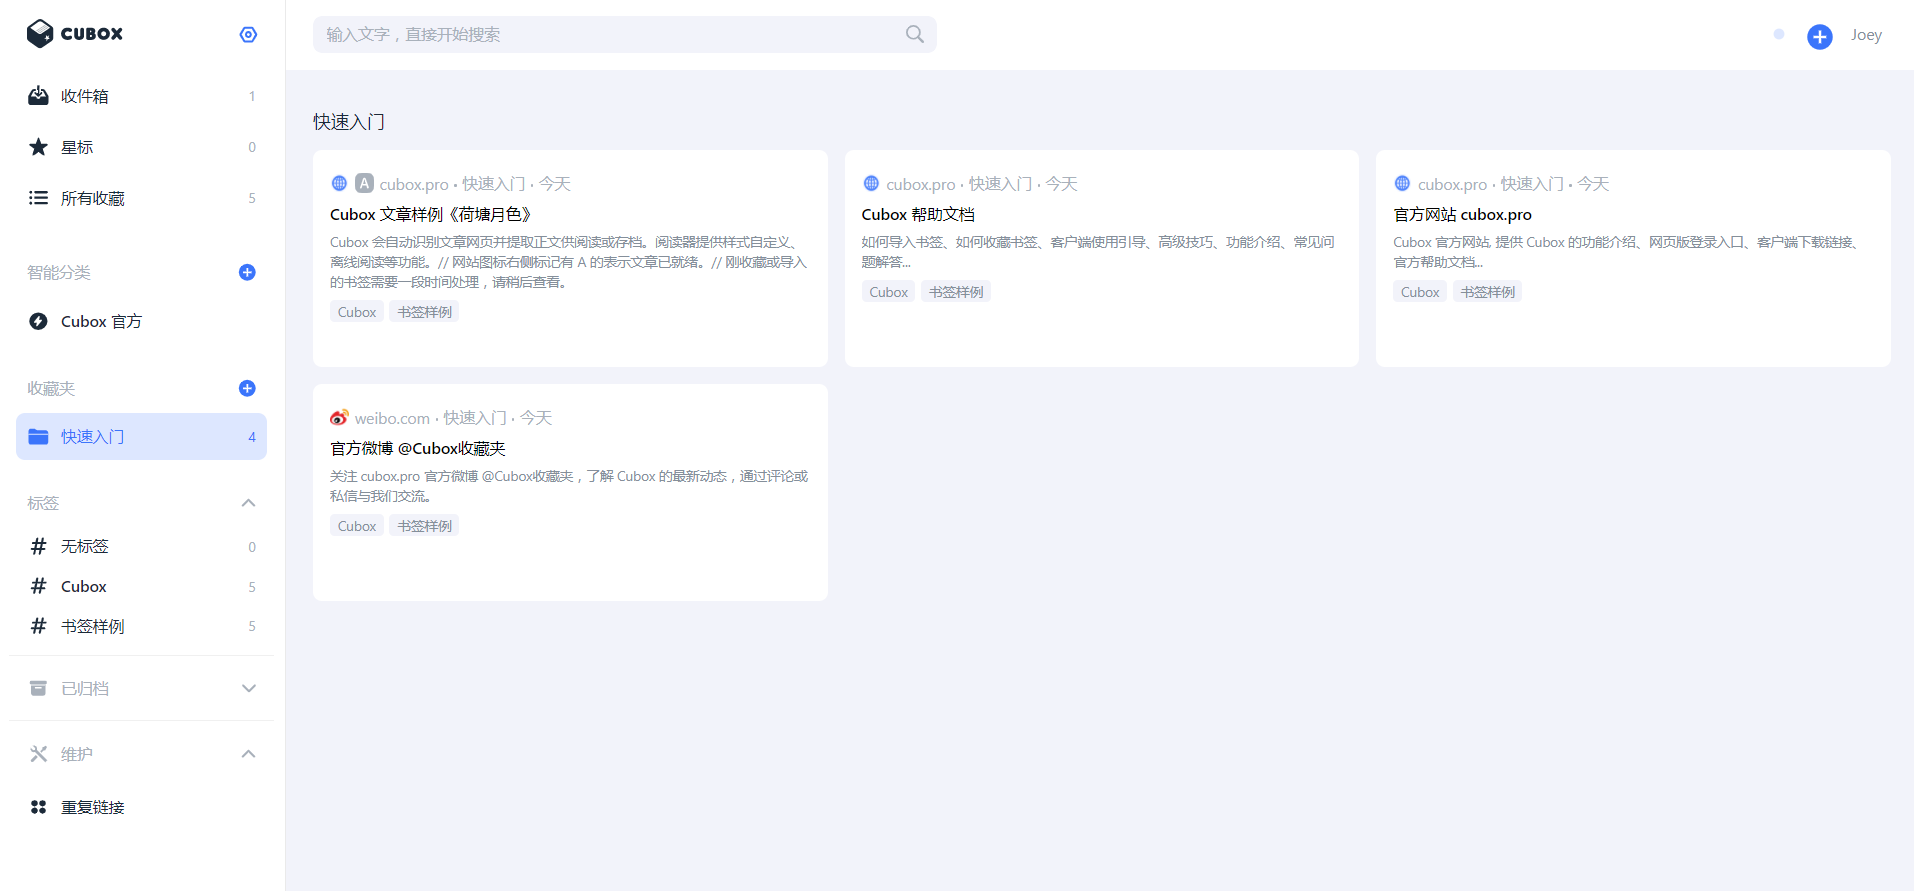Click the Cubox tag chip on 官方微博 card
1914x891 pixels.
pos(357,526)
